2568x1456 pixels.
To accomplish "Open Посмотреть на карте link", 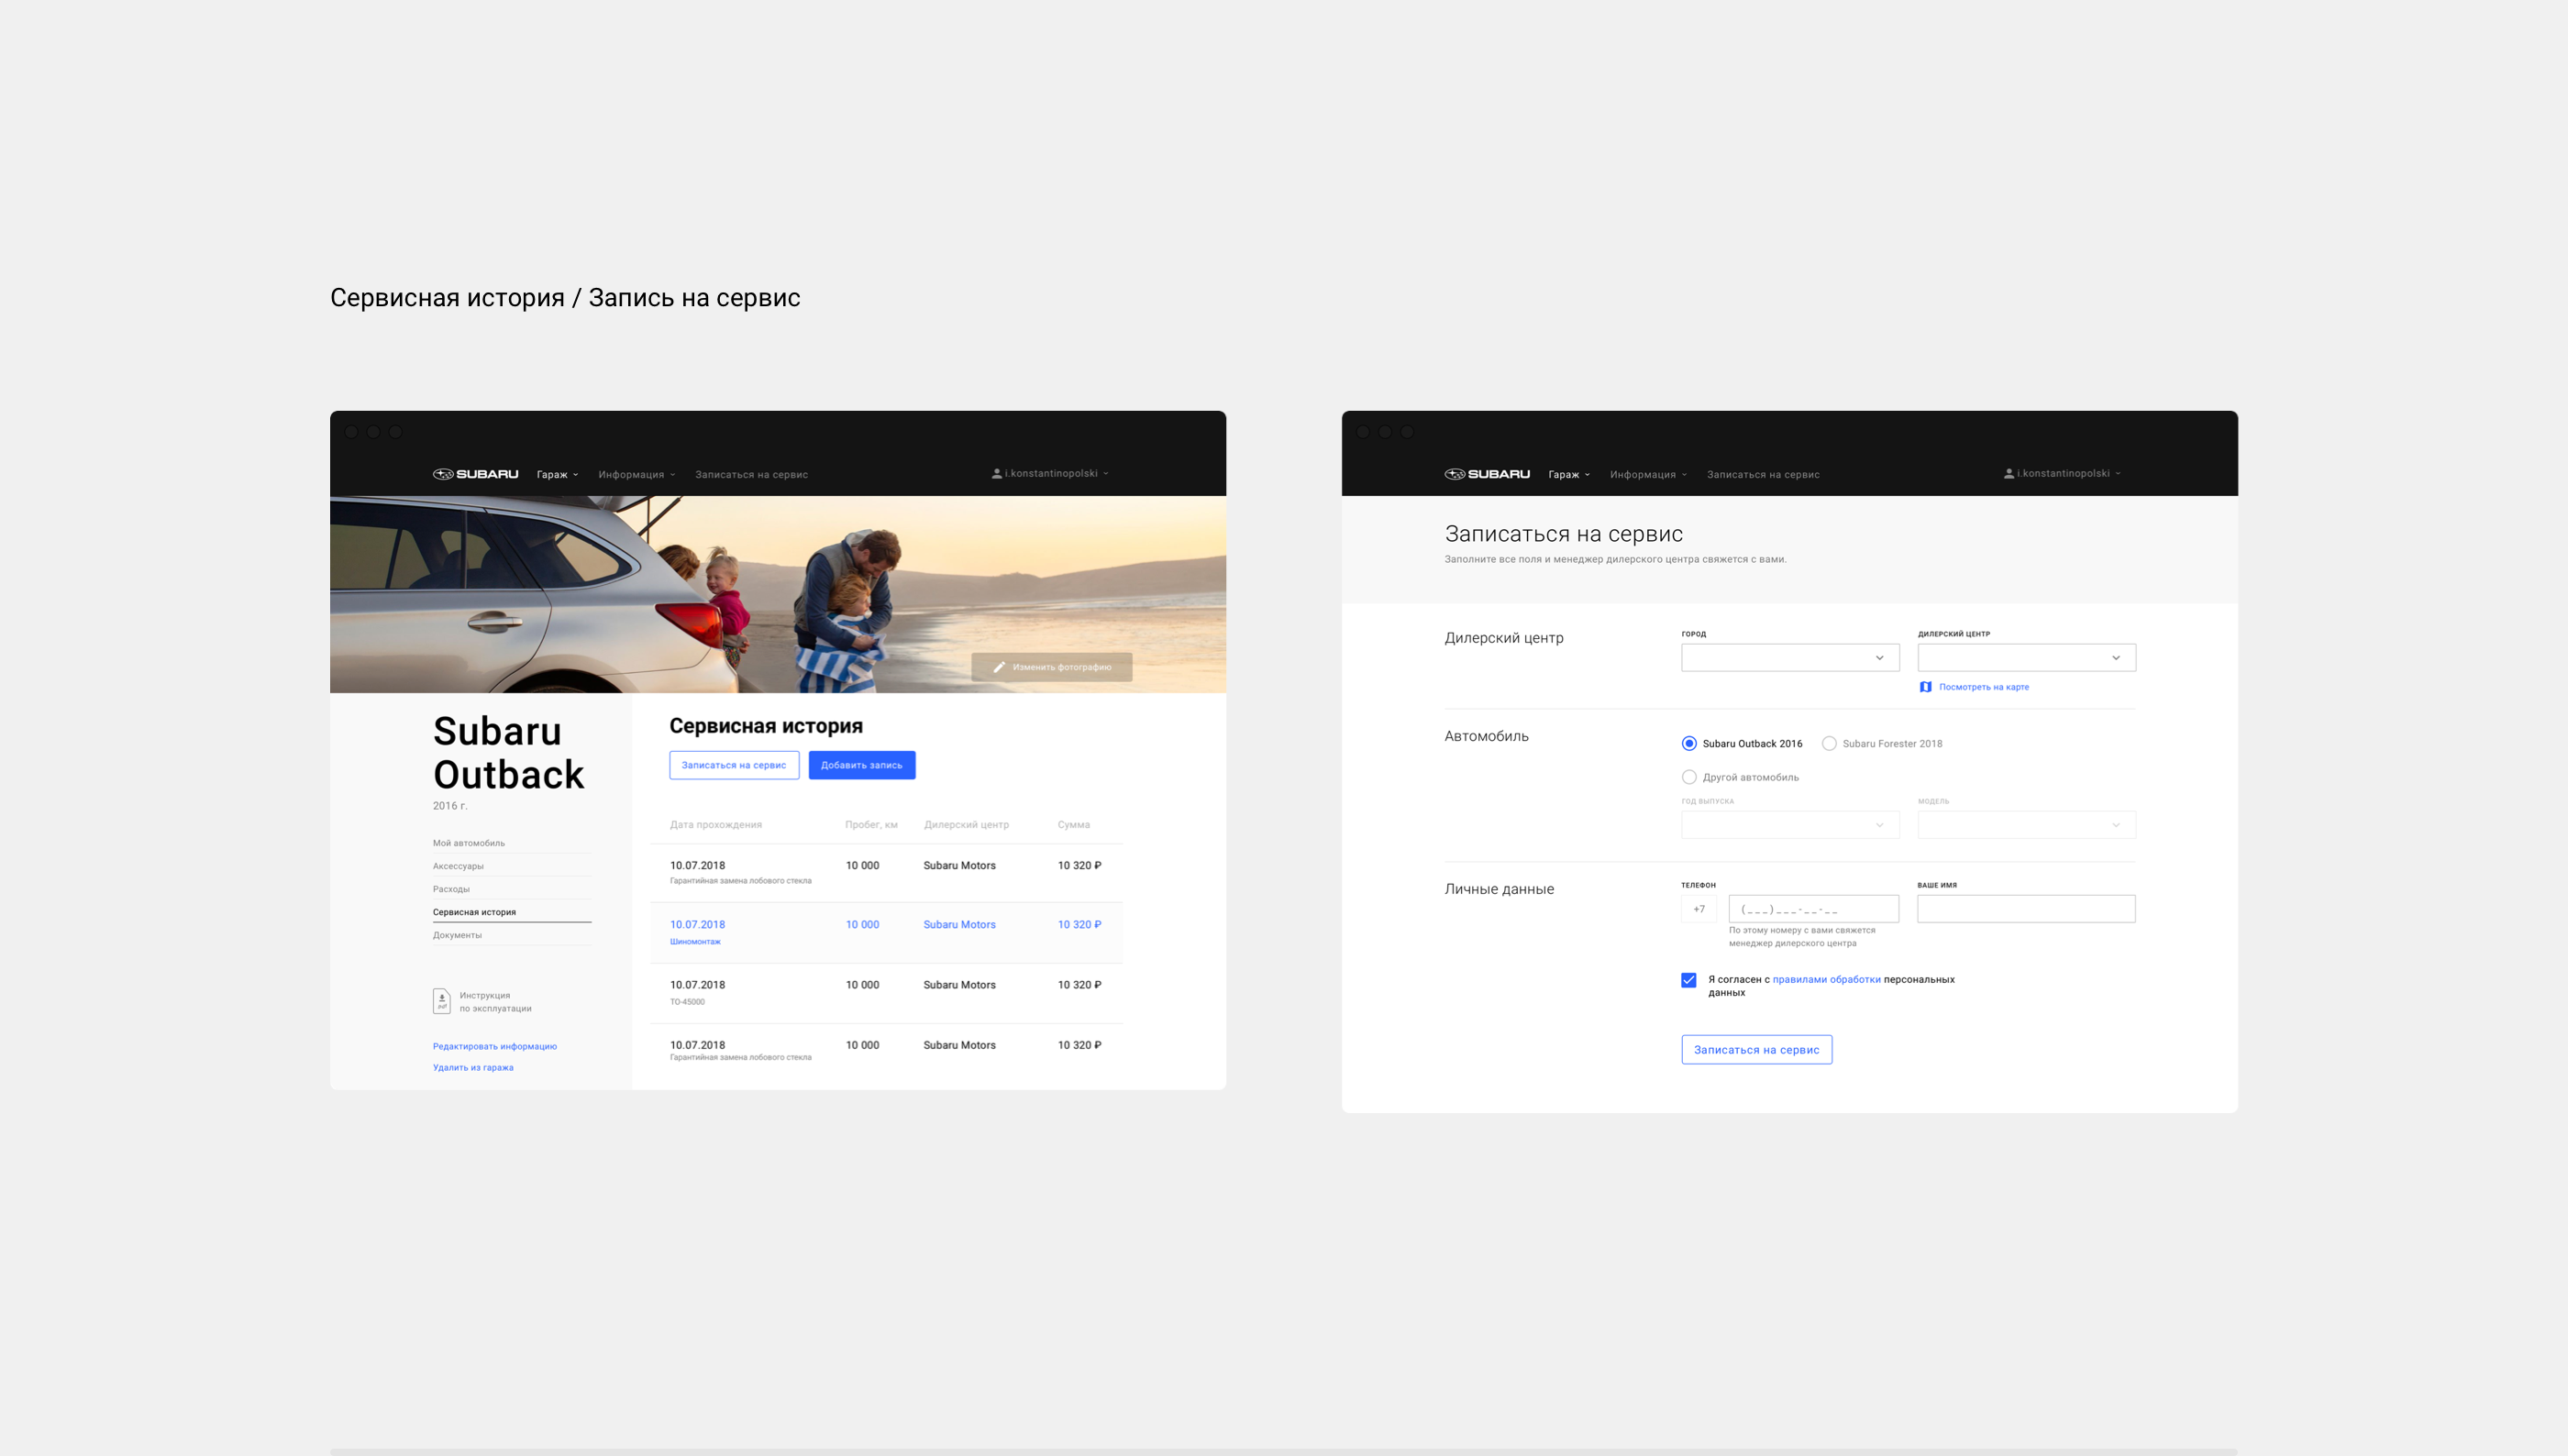I will [1983, 687].
